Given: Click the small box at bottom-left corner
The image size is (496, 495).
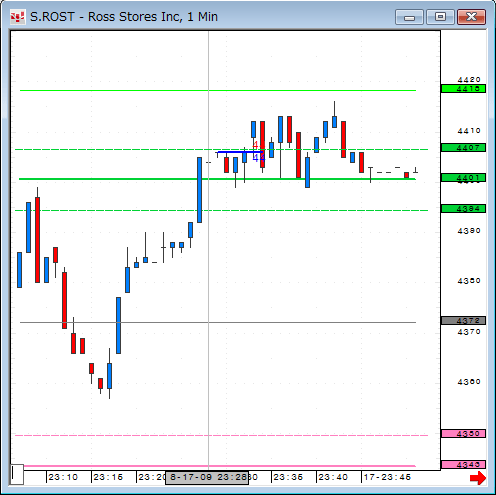Looking at the screenshot, I should [17, 474].
